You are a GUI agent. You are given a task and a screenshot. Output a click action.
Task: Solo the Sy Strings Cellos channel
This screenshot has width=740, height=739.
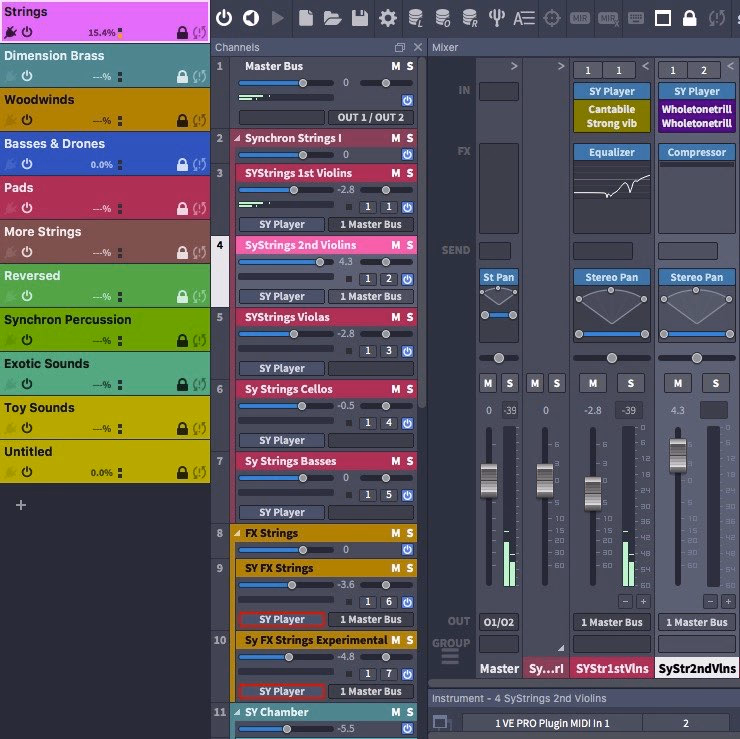click(410, 389)
